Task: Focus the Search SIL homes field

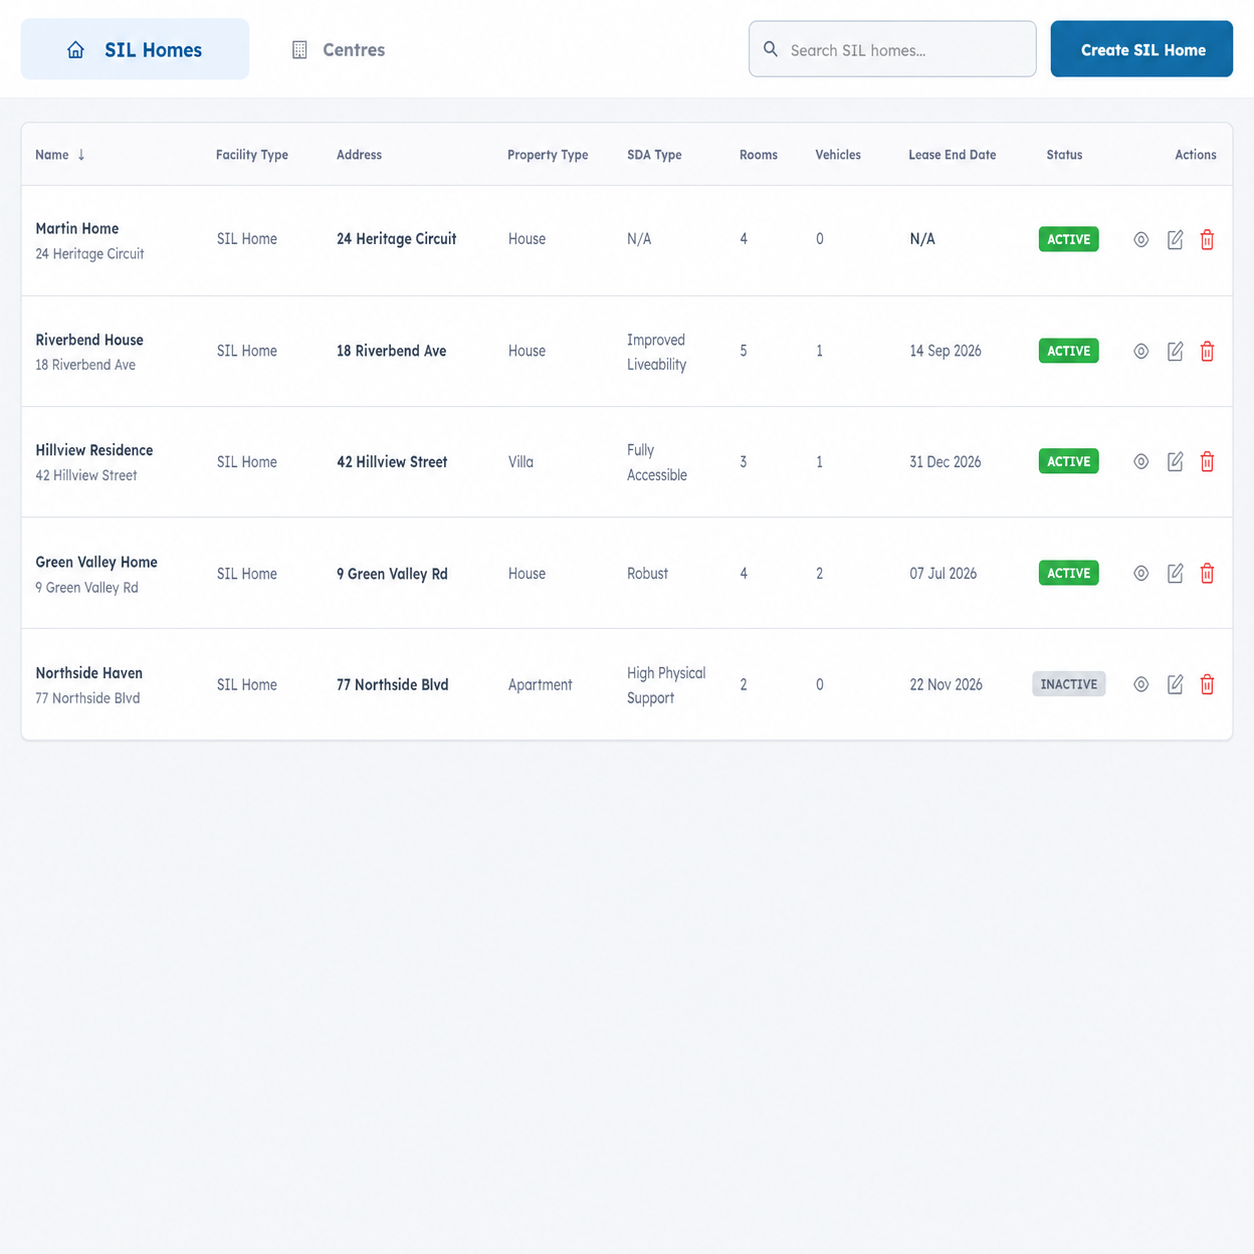Action: click(892, 49)
